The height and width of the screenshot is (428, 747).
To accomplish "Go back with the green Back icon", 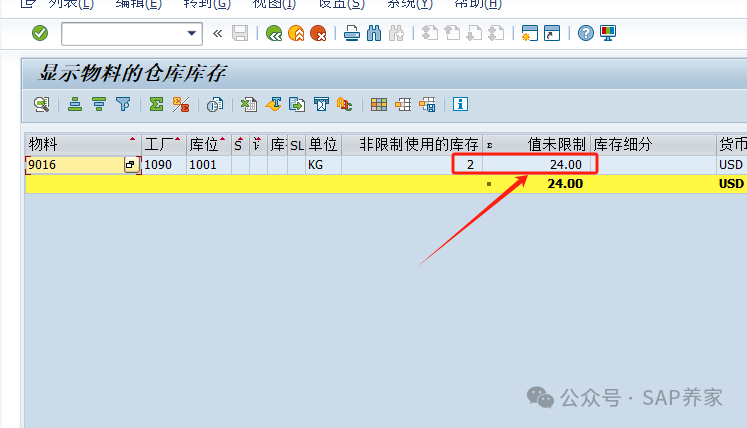I will [274, 33].
